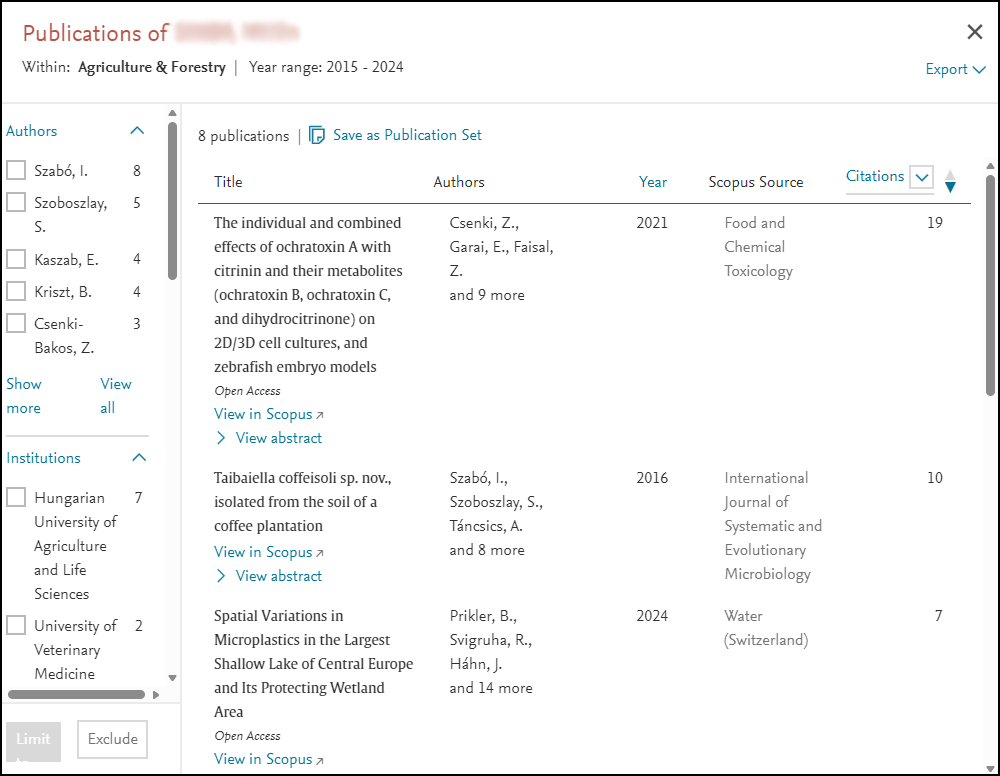Viewport: 1000px width, 776px height.
Task: View all authors link
Action: pyautogui.click(x=115, y=396)
